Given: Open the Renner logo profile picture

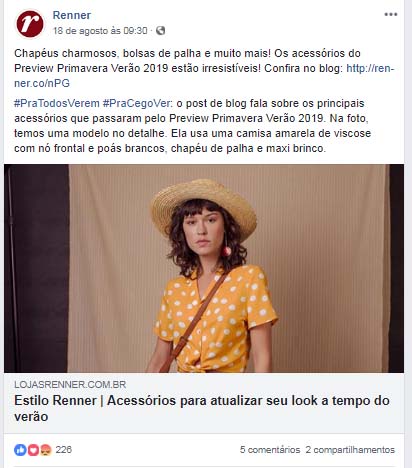Looking at the screenshot, I should click(x=30, y=24).
